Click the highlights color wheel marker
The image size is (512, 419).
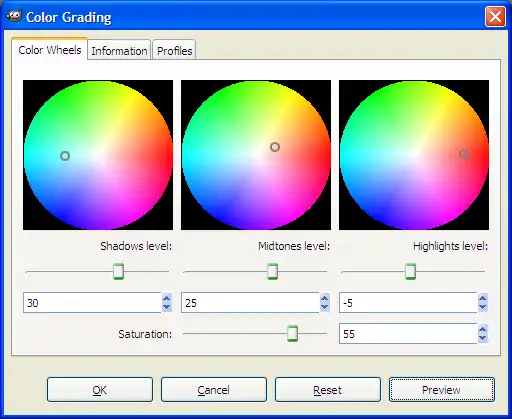[x=464, y=154]
